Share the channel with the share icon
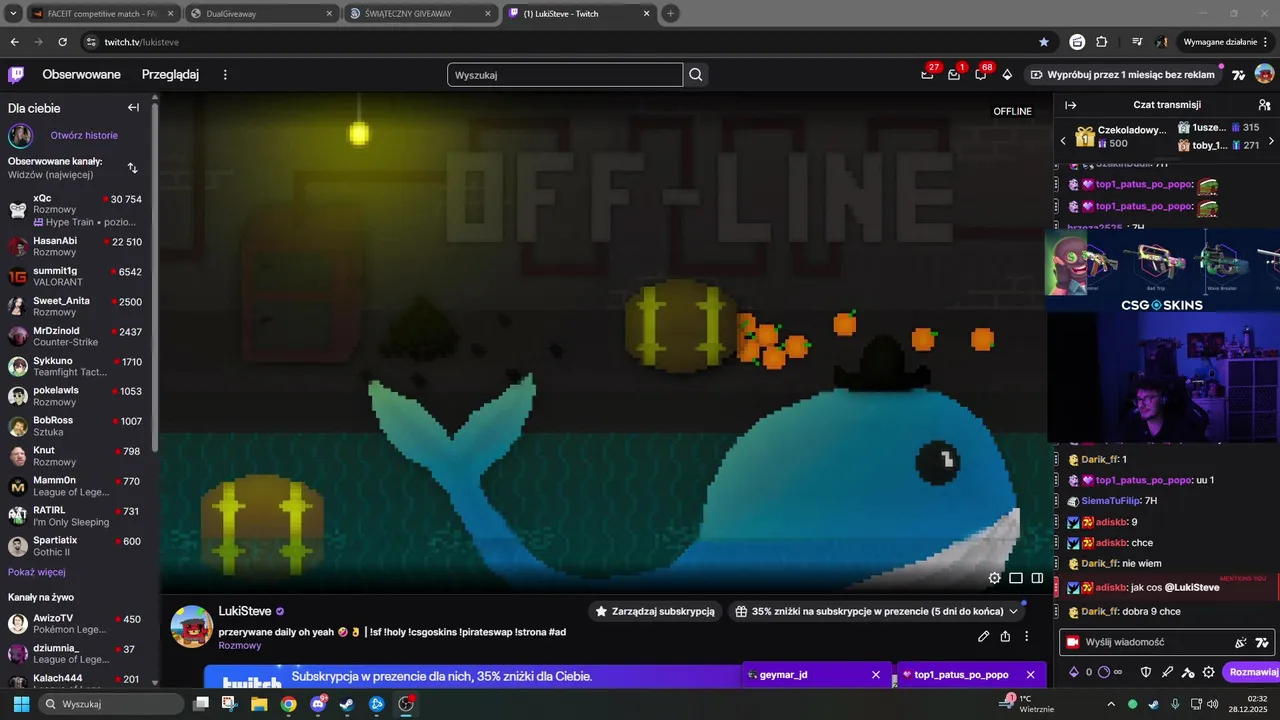Screen dimensions: 1280x720 tap(1005, 636)
